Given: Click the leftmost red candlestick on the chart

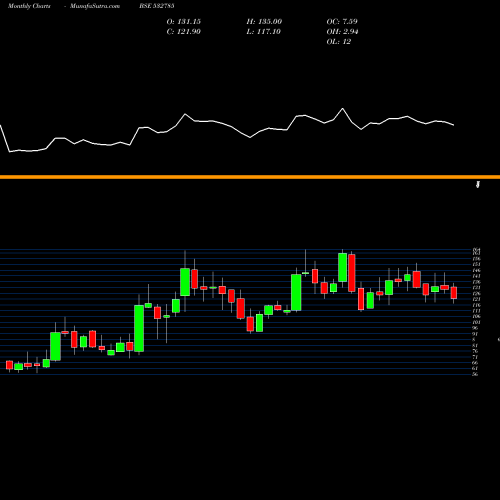Looking at the screenshot, I should [x=9, y=365].
